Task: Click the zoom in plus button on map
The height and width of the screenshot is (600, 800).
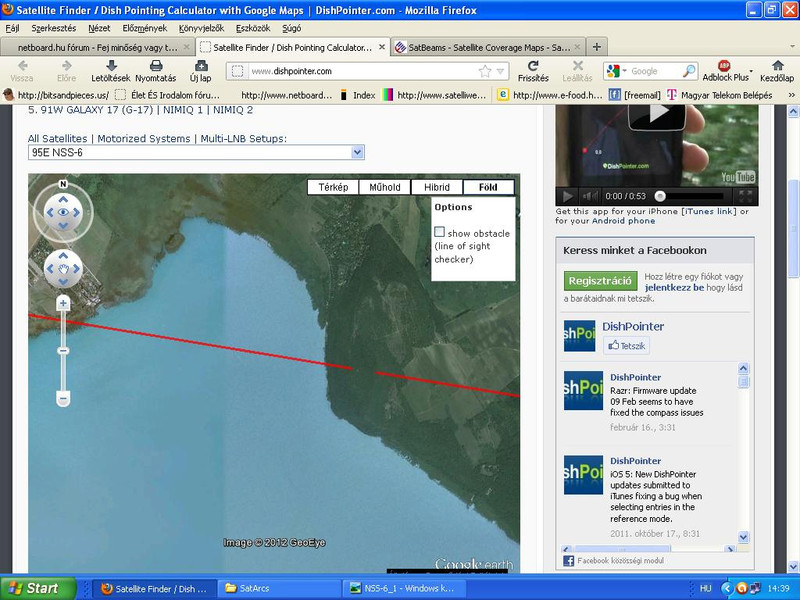Action: tap(63, 302)
